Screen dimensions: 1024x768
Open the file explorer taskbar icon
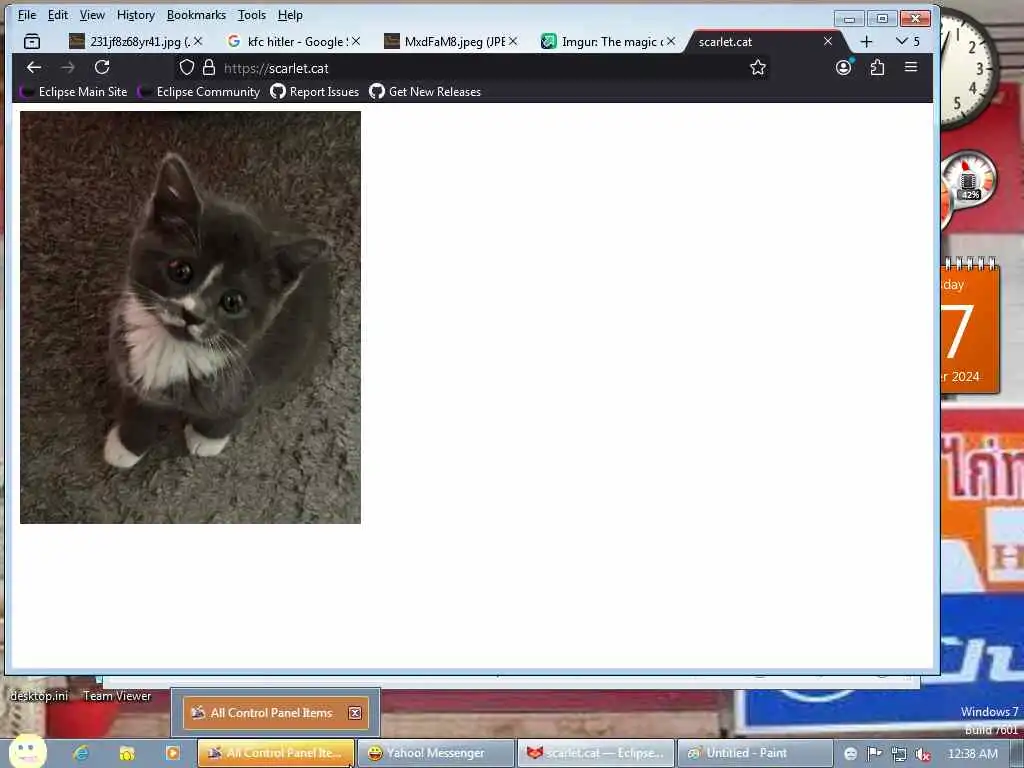(x=127, y=753)
